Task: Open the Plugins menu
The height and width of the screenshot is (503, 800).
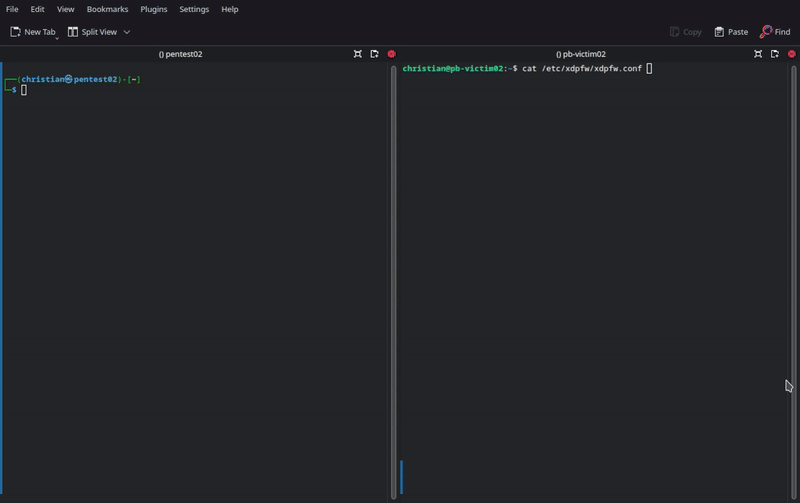Action: point(153,9)
